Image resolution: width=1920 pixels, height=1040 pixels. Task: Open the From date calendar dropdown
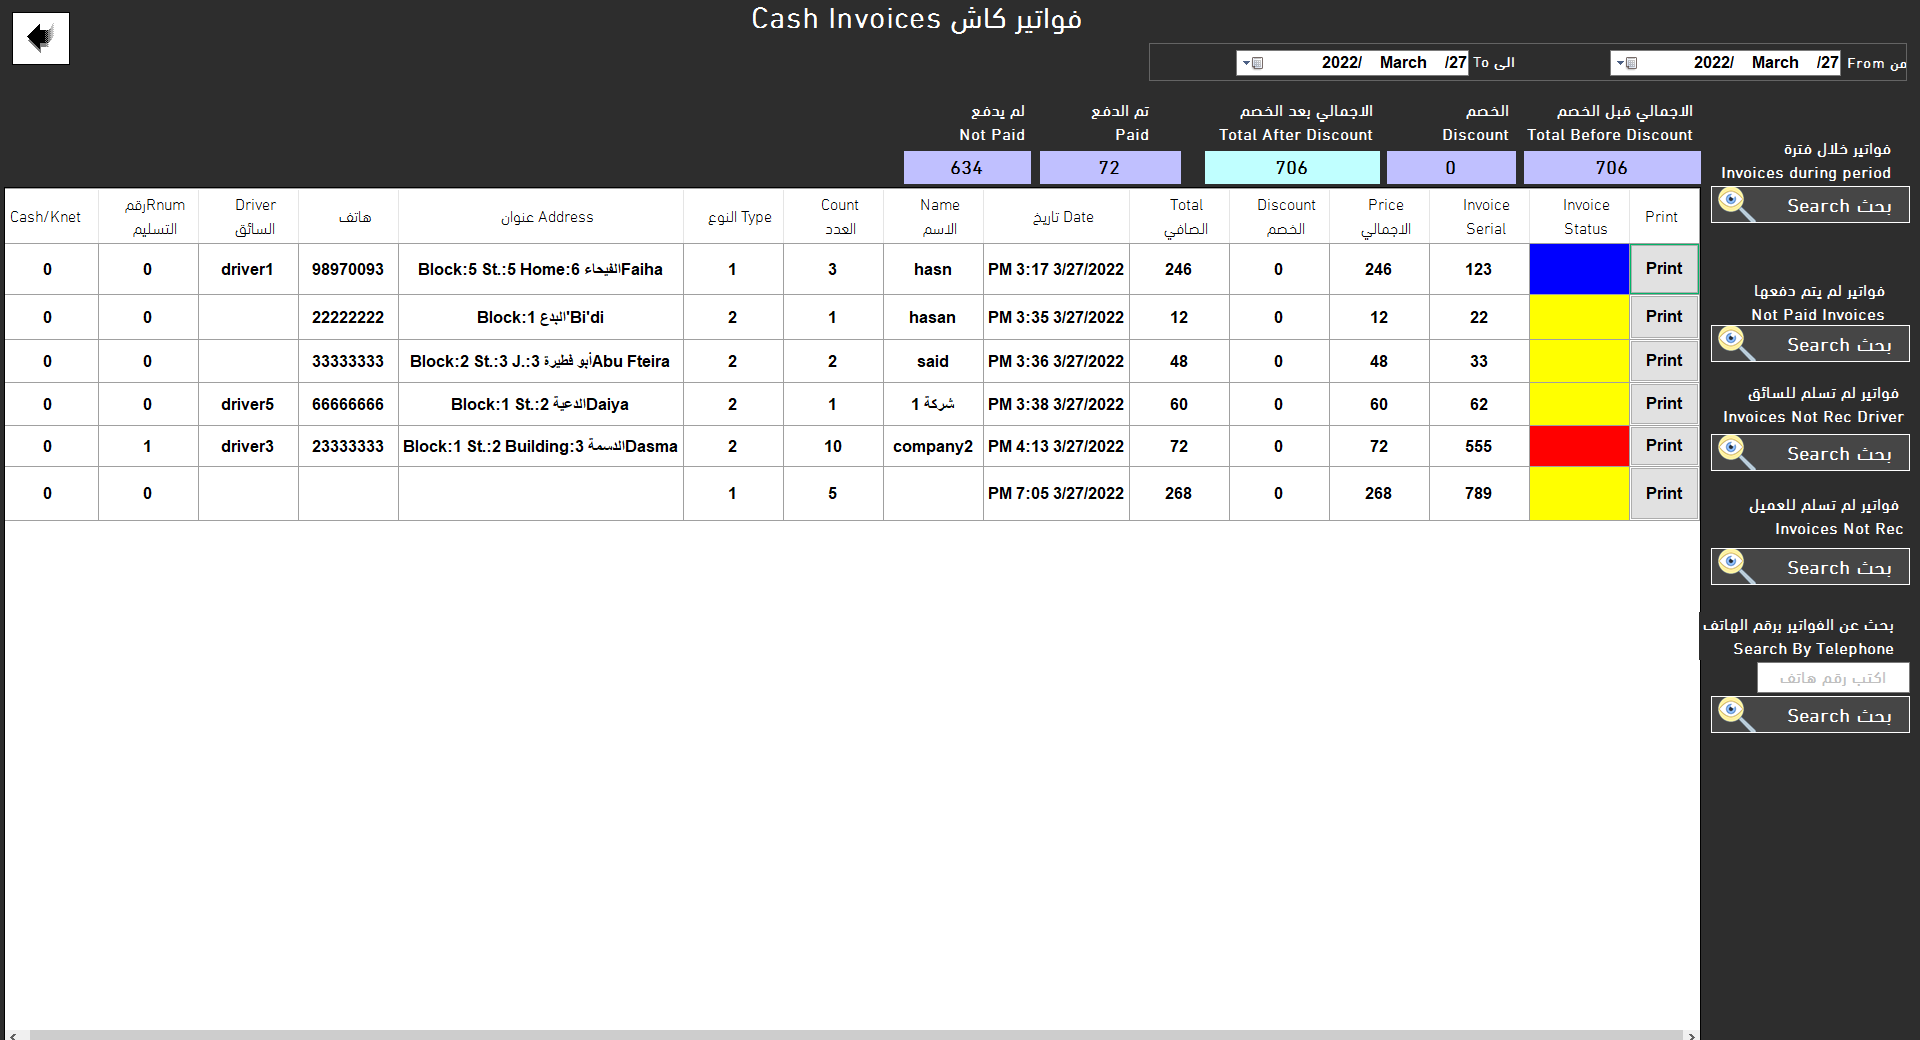click(x=1626, y=63)
